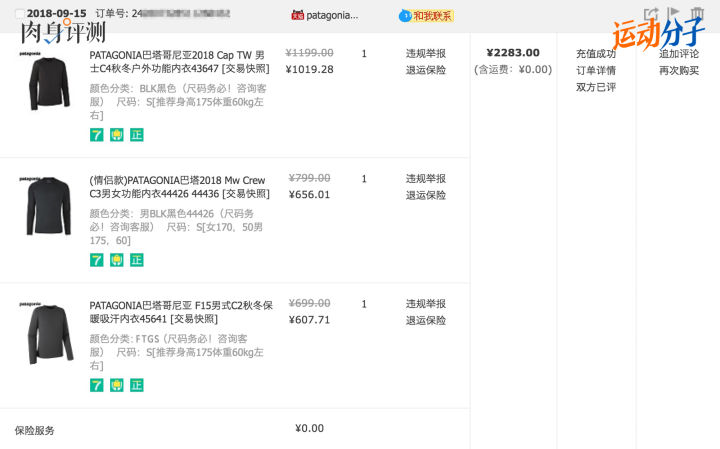720x449 pixels.
Task: Click the Tmall shop icon before patagonia
Action: tap(298, 15)
